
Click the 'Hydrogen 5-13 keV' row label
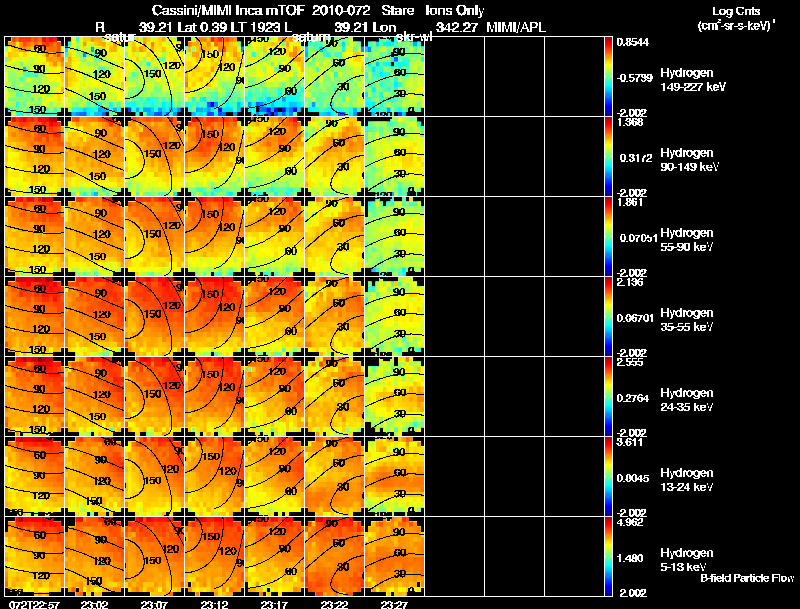(687, 560)
